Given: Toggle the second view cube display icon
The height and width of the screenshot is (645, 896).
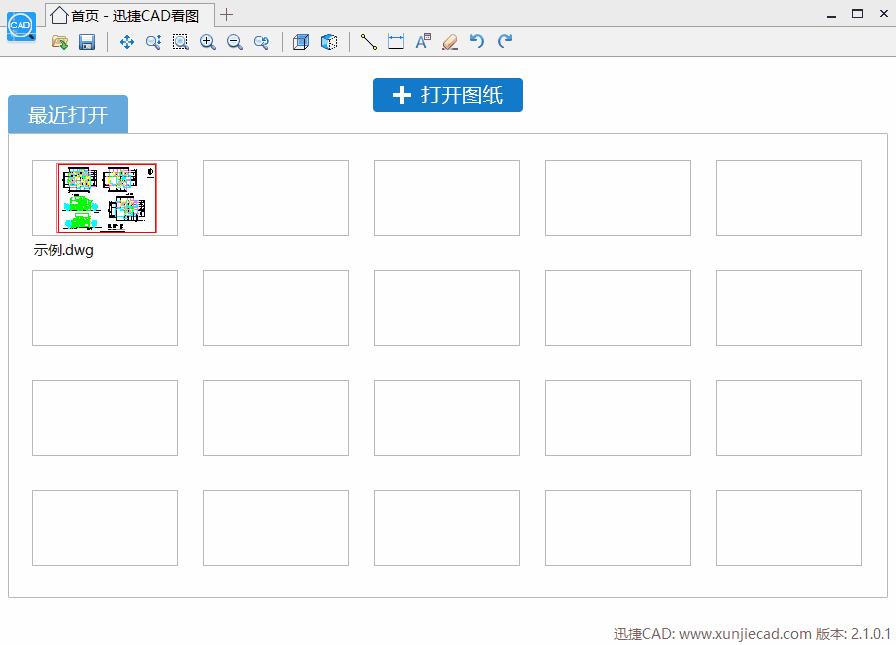Looking at the screenshot, I should pyautogui.click(x=329, y=42).
